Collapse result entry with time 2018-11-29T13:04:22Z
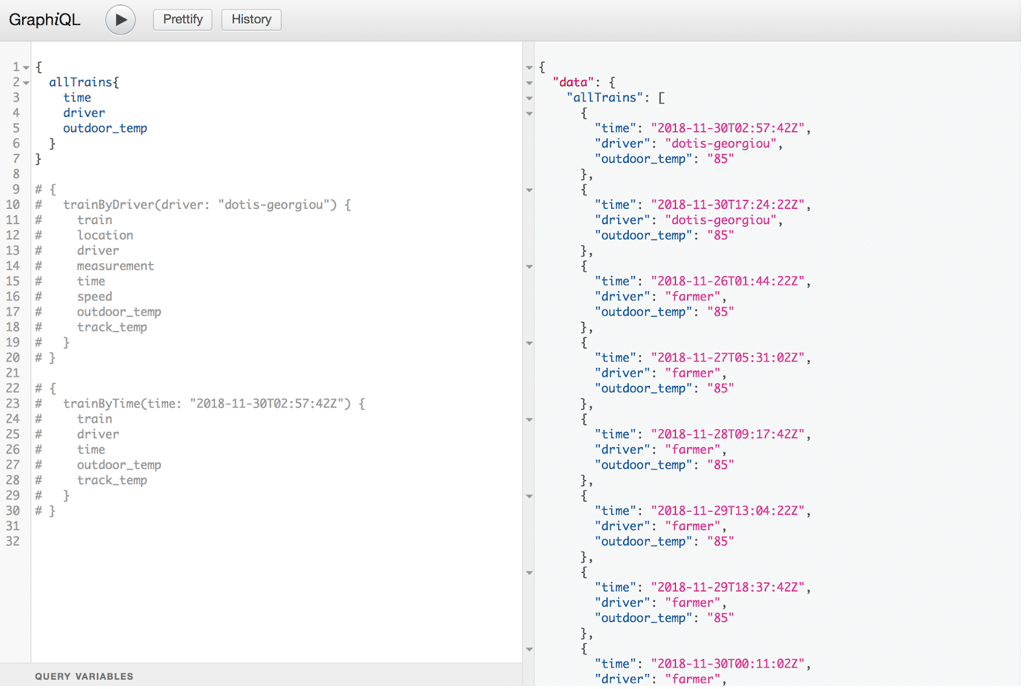 (x=530, y=496)
